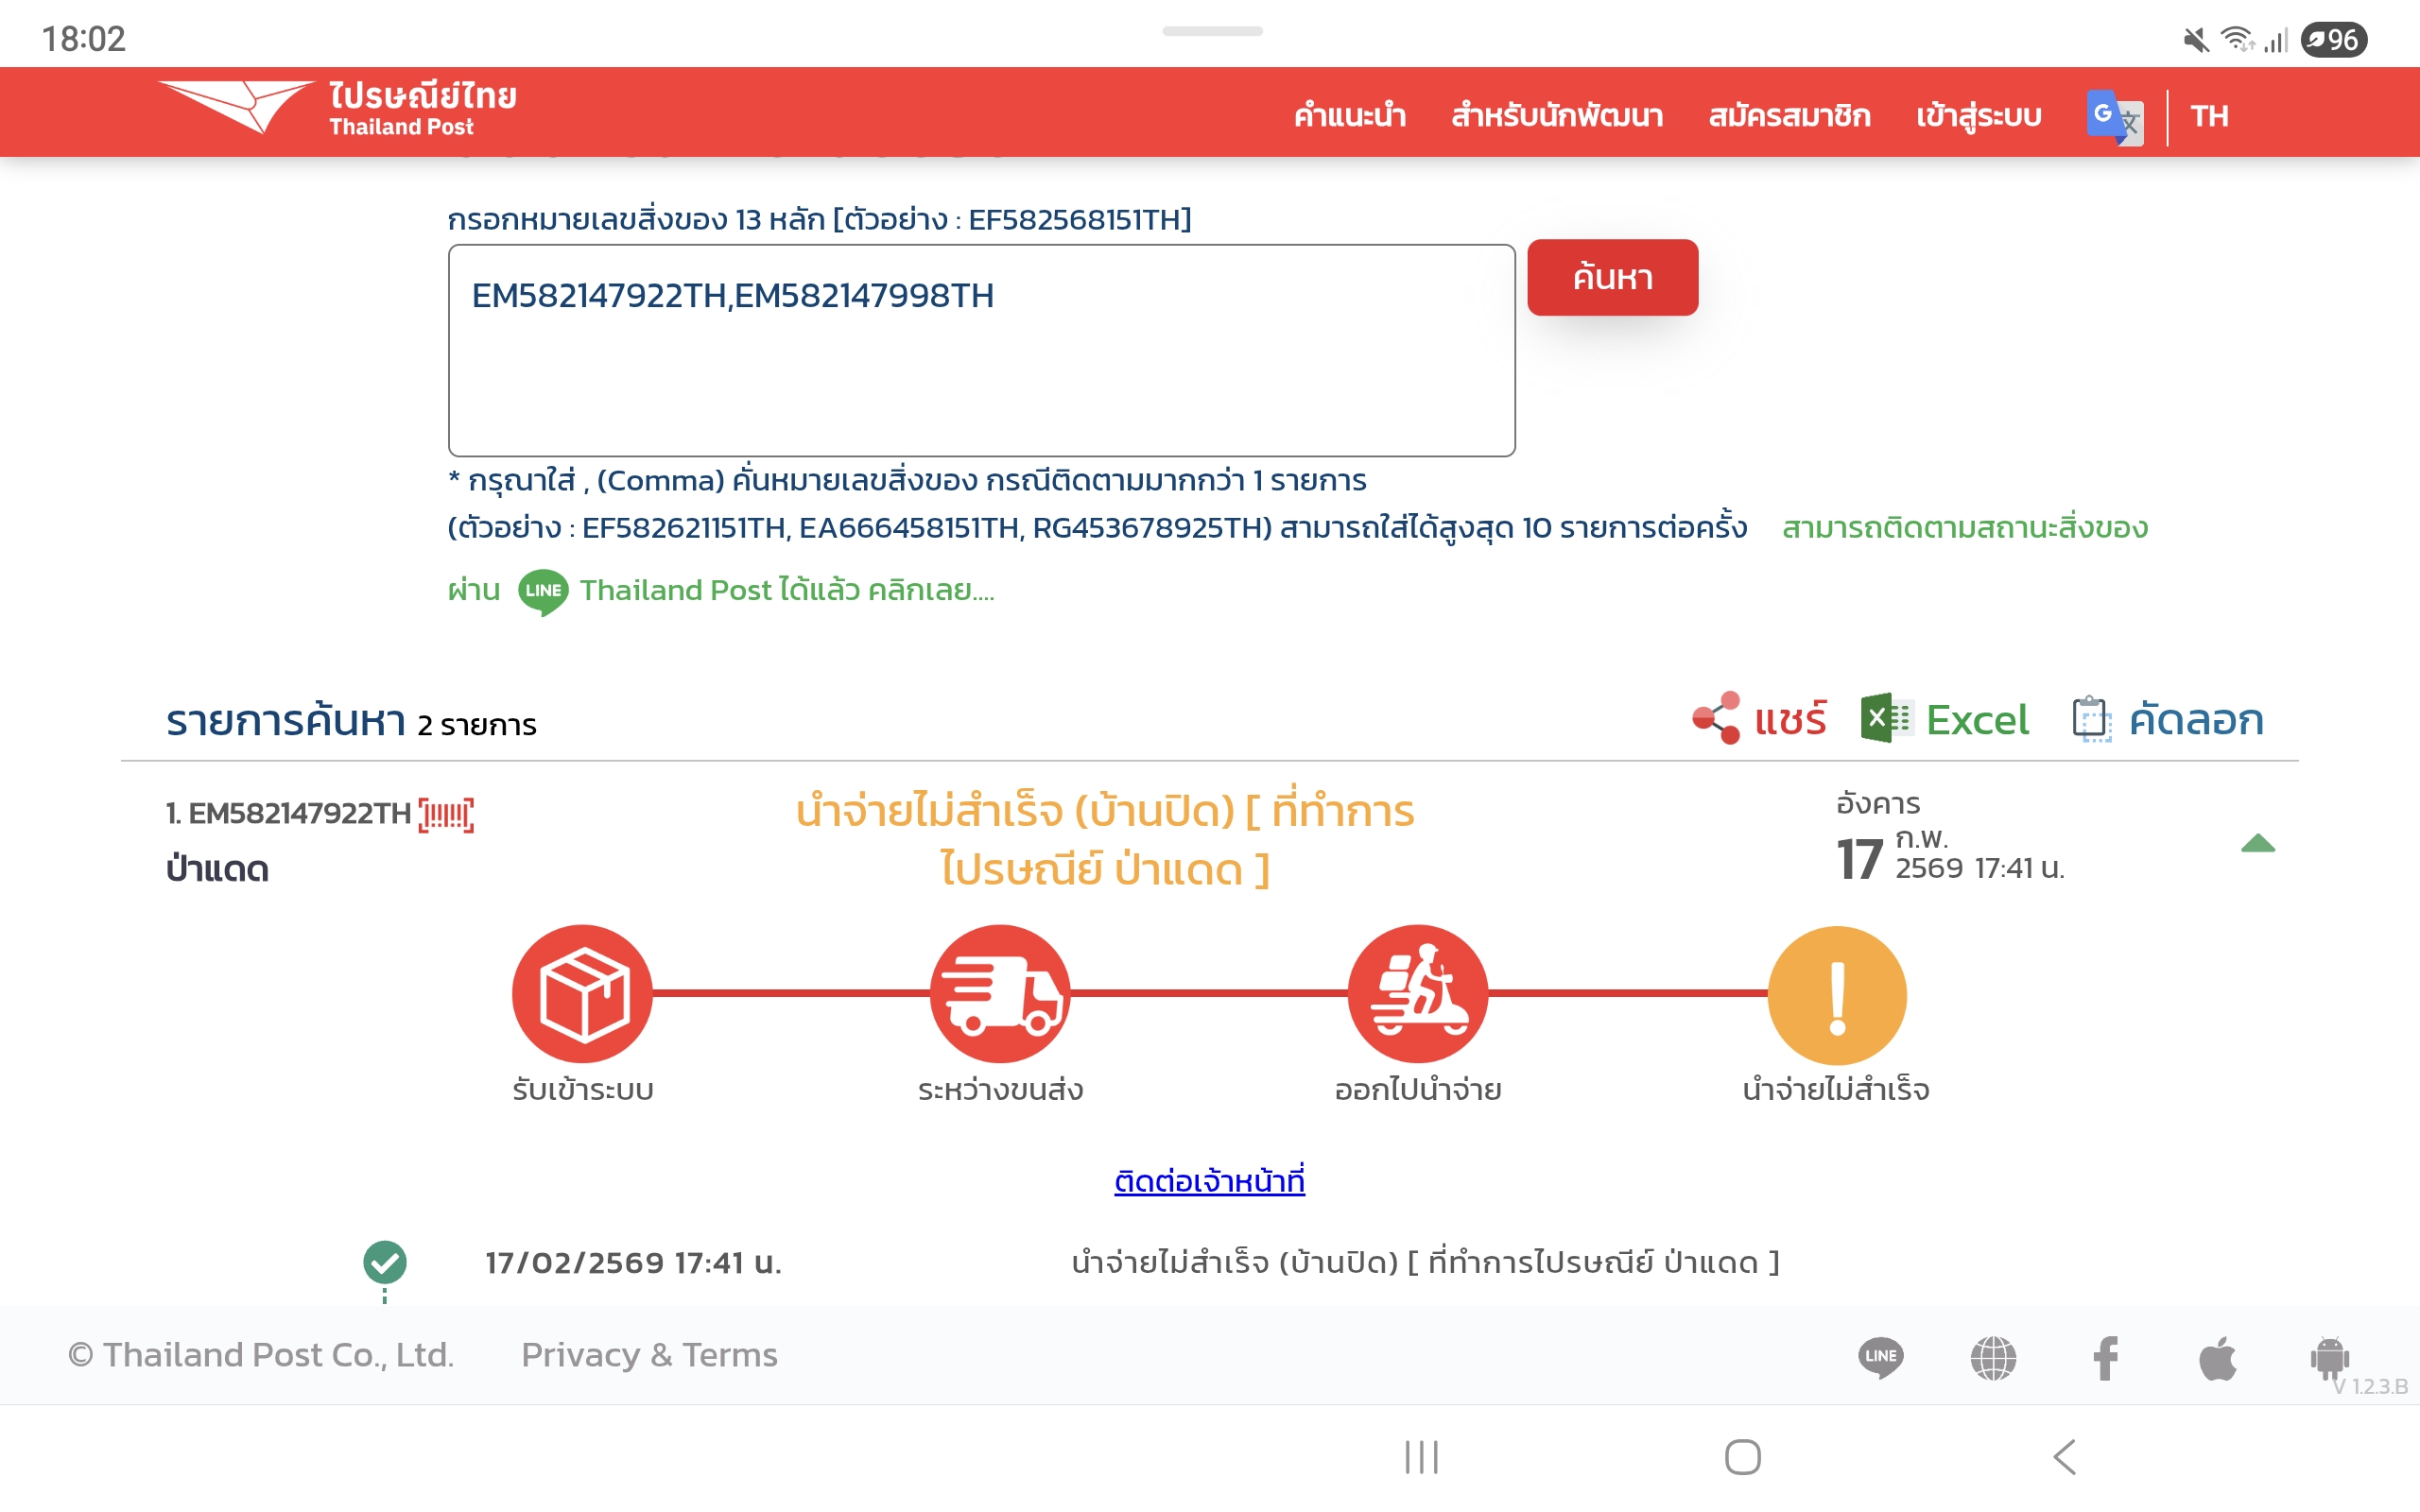Click the share (แชร์) icon
The width and height of the screenshot is (2420, 1512).
[x=1716, y=719]
